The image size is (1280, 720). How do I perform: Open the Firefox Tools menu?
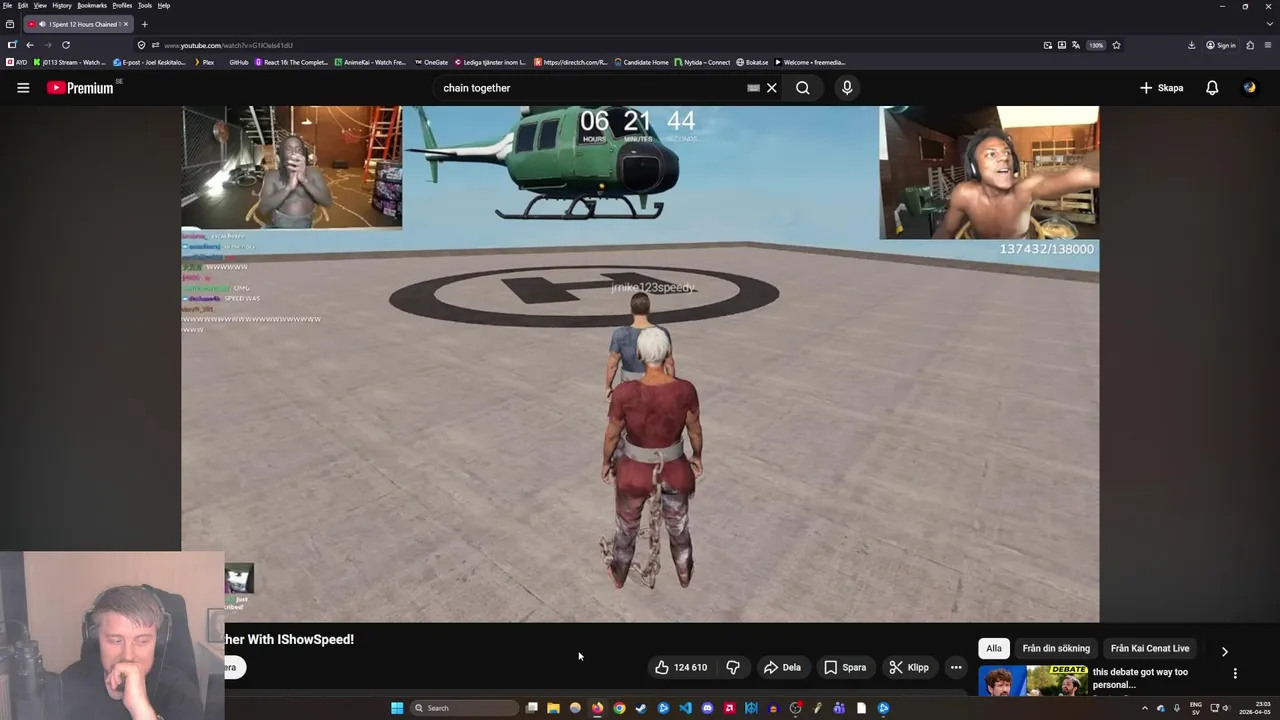[145, 5]
